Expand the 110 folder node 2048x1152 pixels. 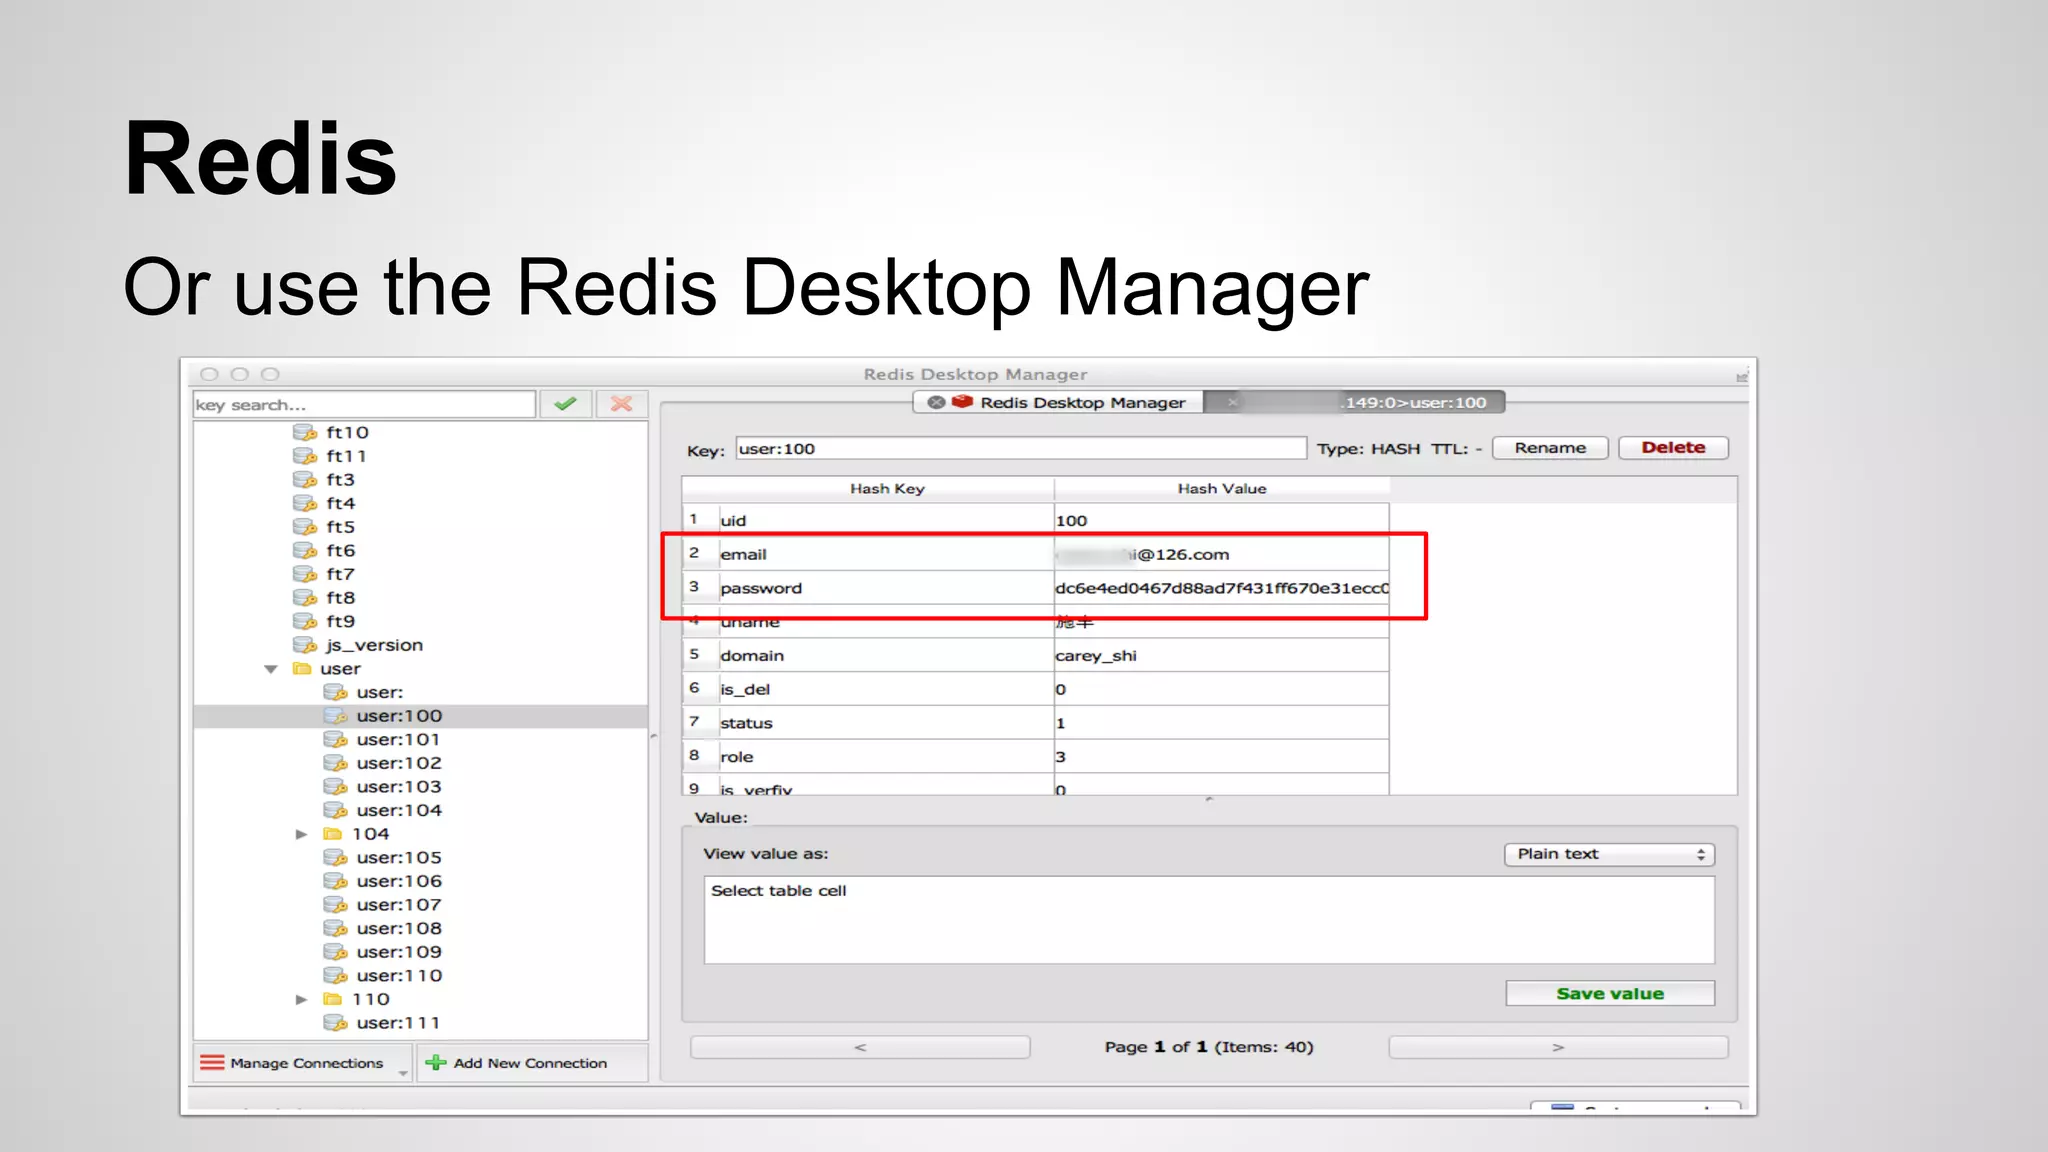[301, 999]
